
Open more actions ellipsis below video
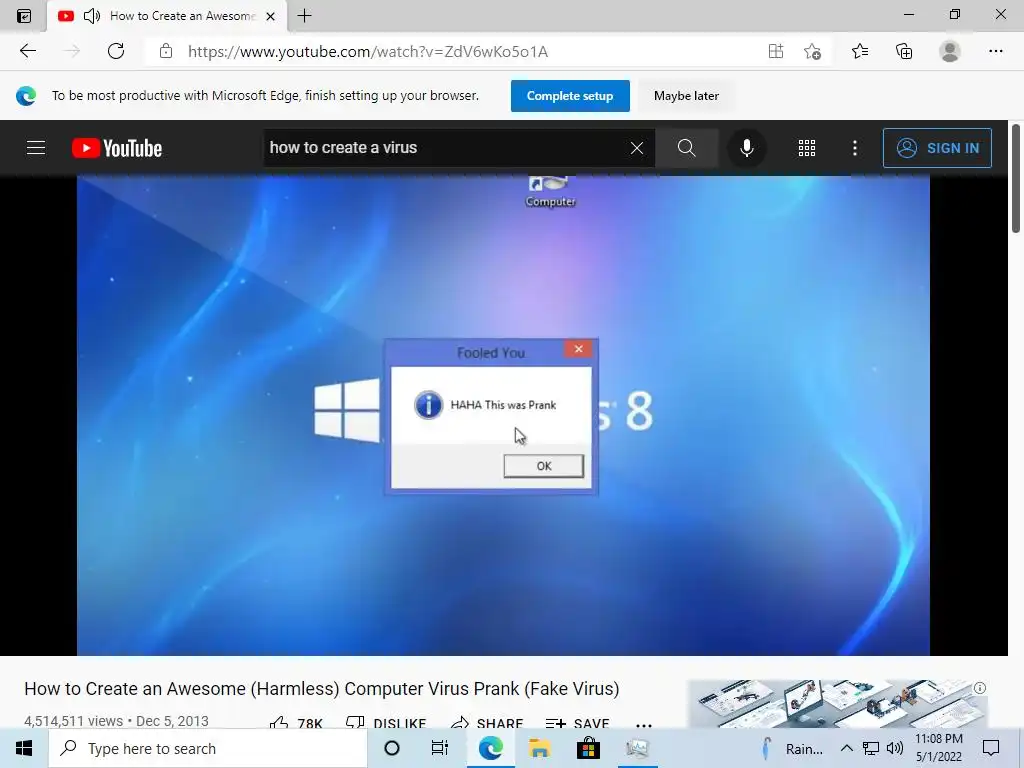point(643,724)
